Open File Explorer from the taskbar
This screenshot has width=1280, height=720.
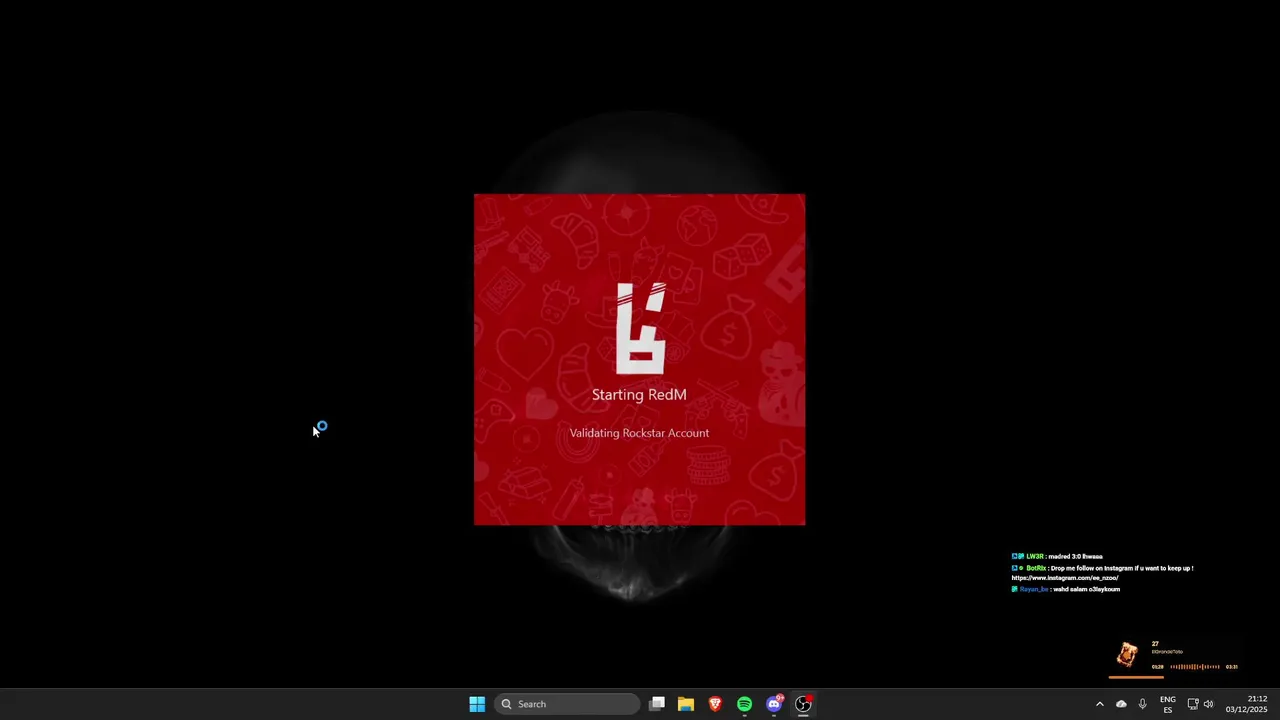(x=686, y=704)
